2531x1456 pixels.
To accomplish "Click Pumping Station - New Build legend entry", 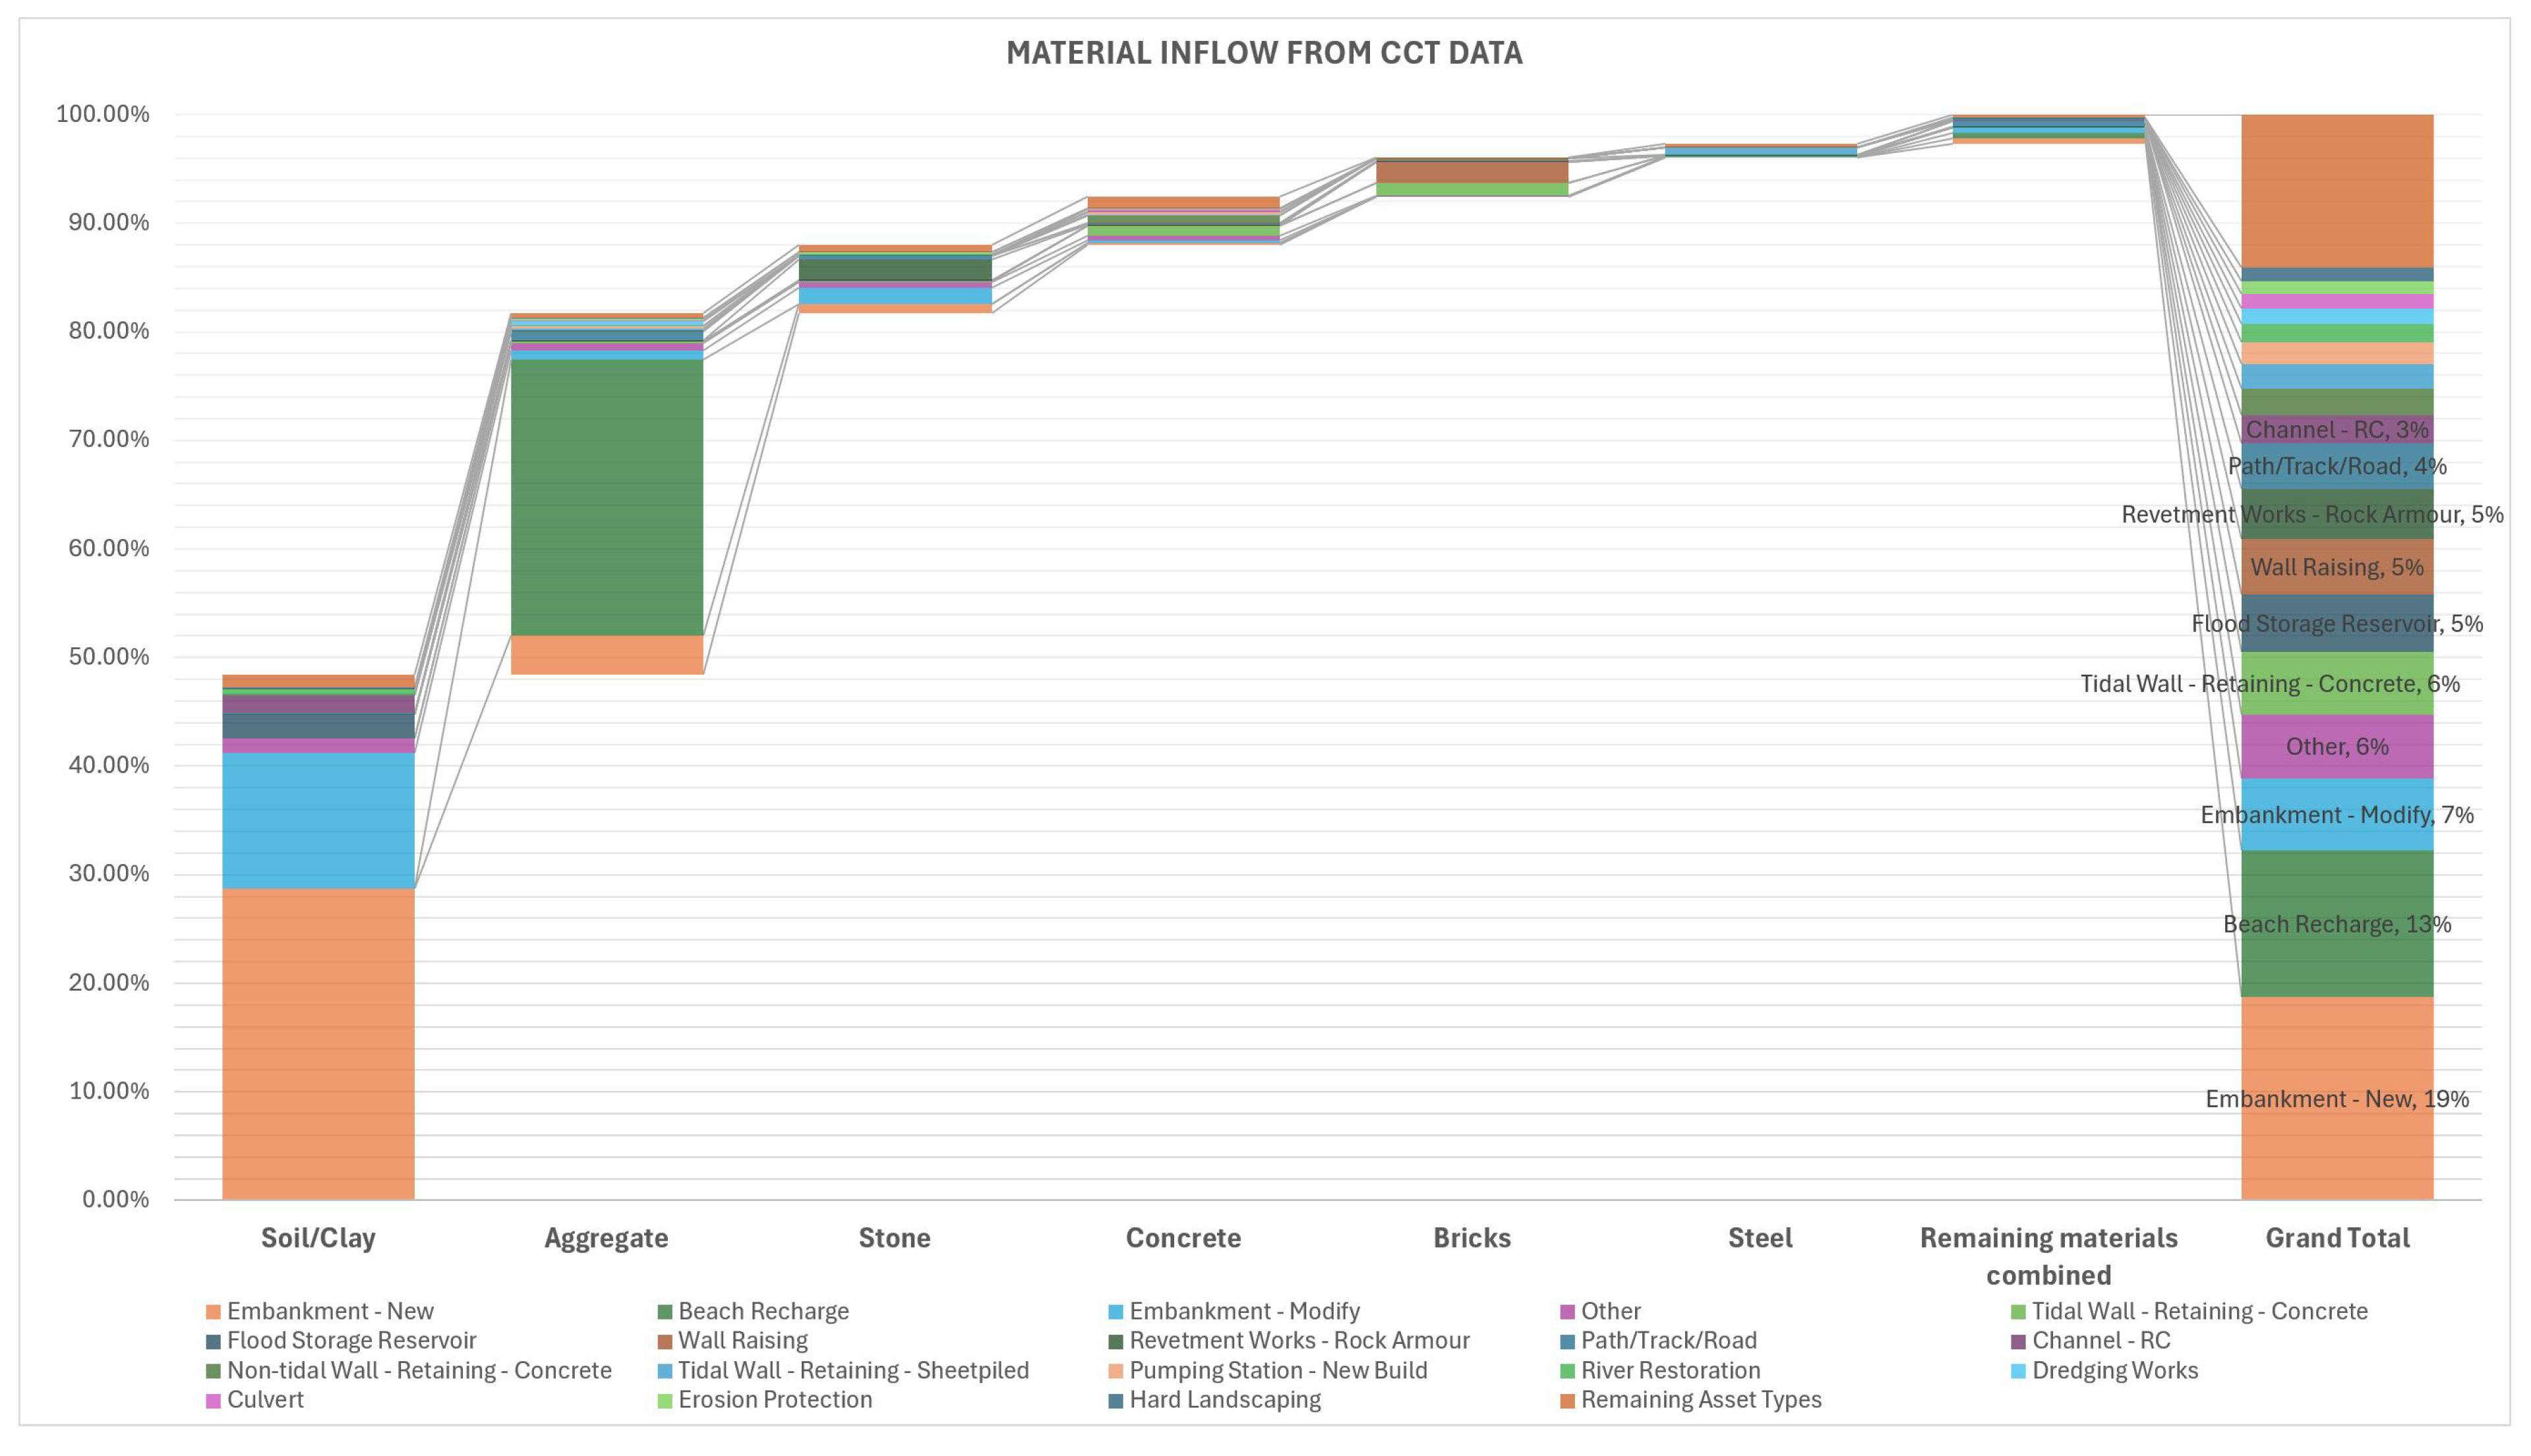I will (1268, 1370).
